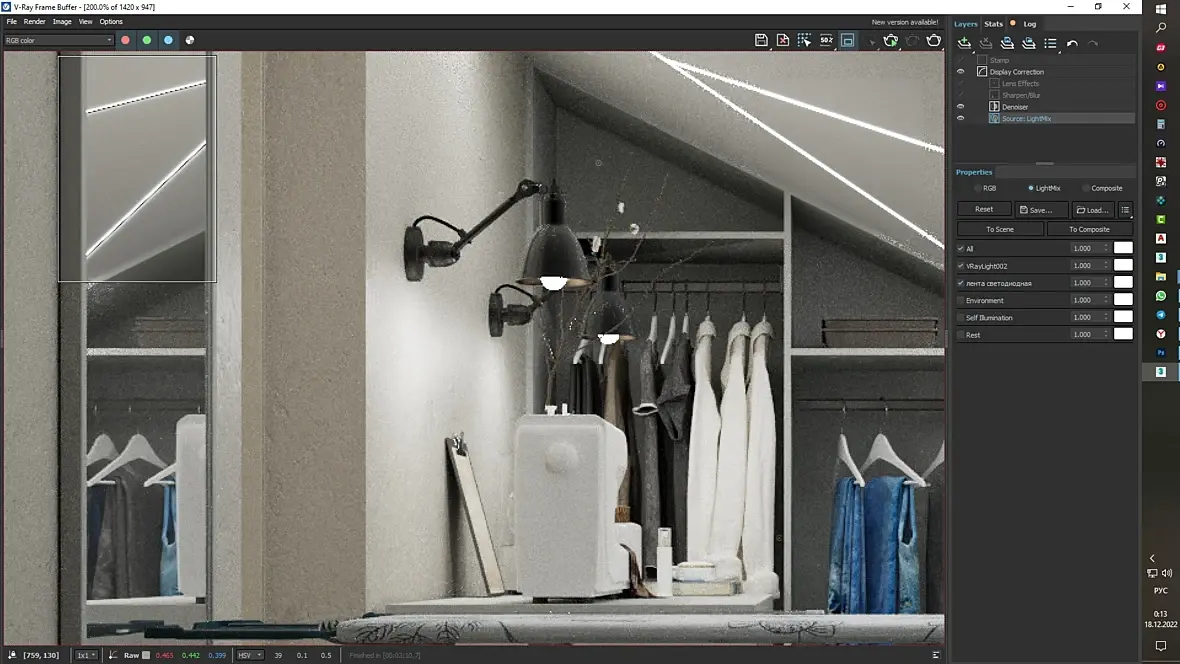Click the Save layer tree preset icon

[x=1007, y=43]
